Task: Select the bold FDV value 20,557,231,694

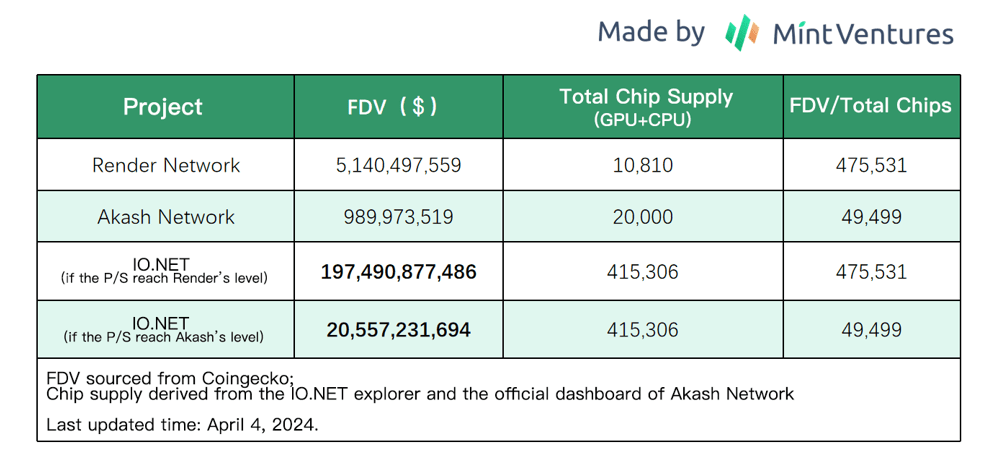Action: (398, 329)
